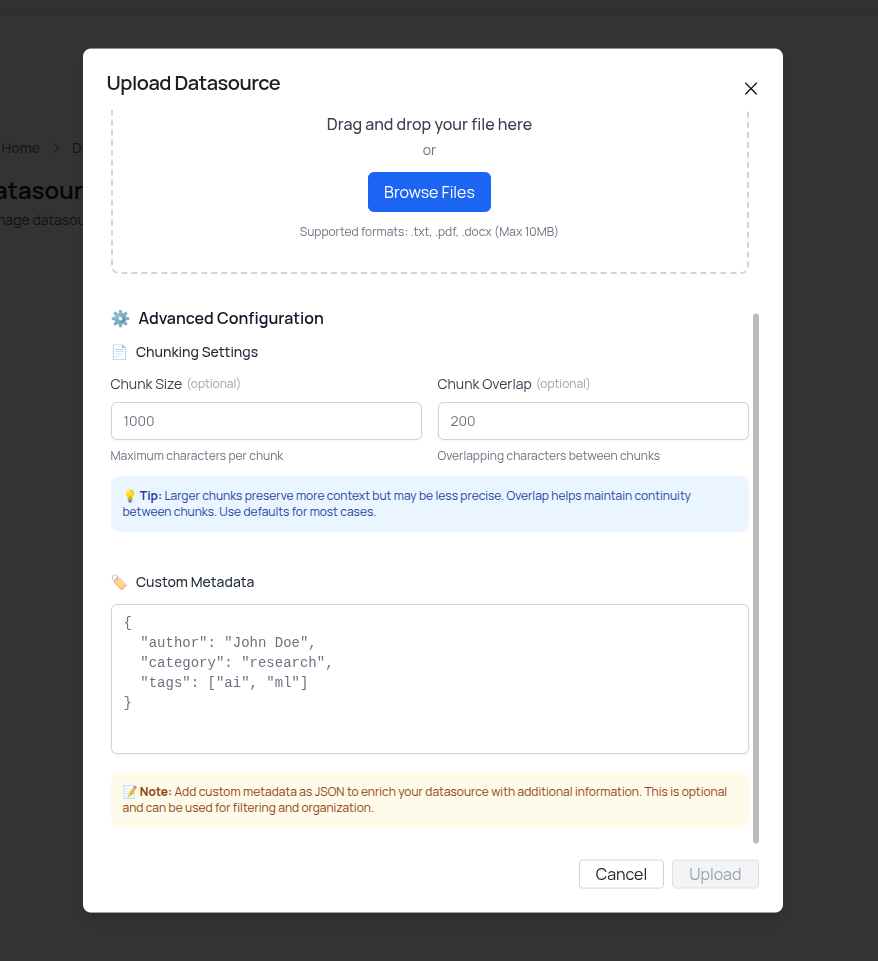Click the Advanced Configuration heading text
The image size is (878, 961).
[x=231, y=319]
